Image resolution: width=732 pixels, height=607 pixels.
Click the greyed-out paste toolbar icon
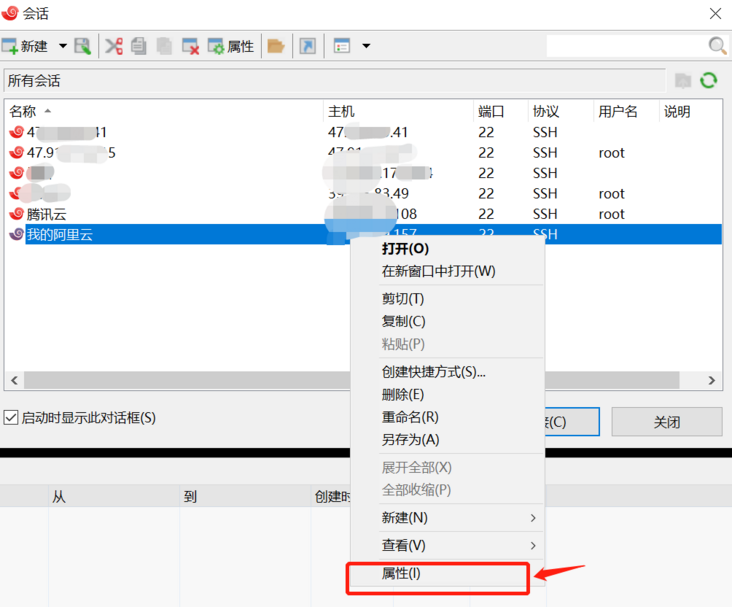tap(164, 46)
